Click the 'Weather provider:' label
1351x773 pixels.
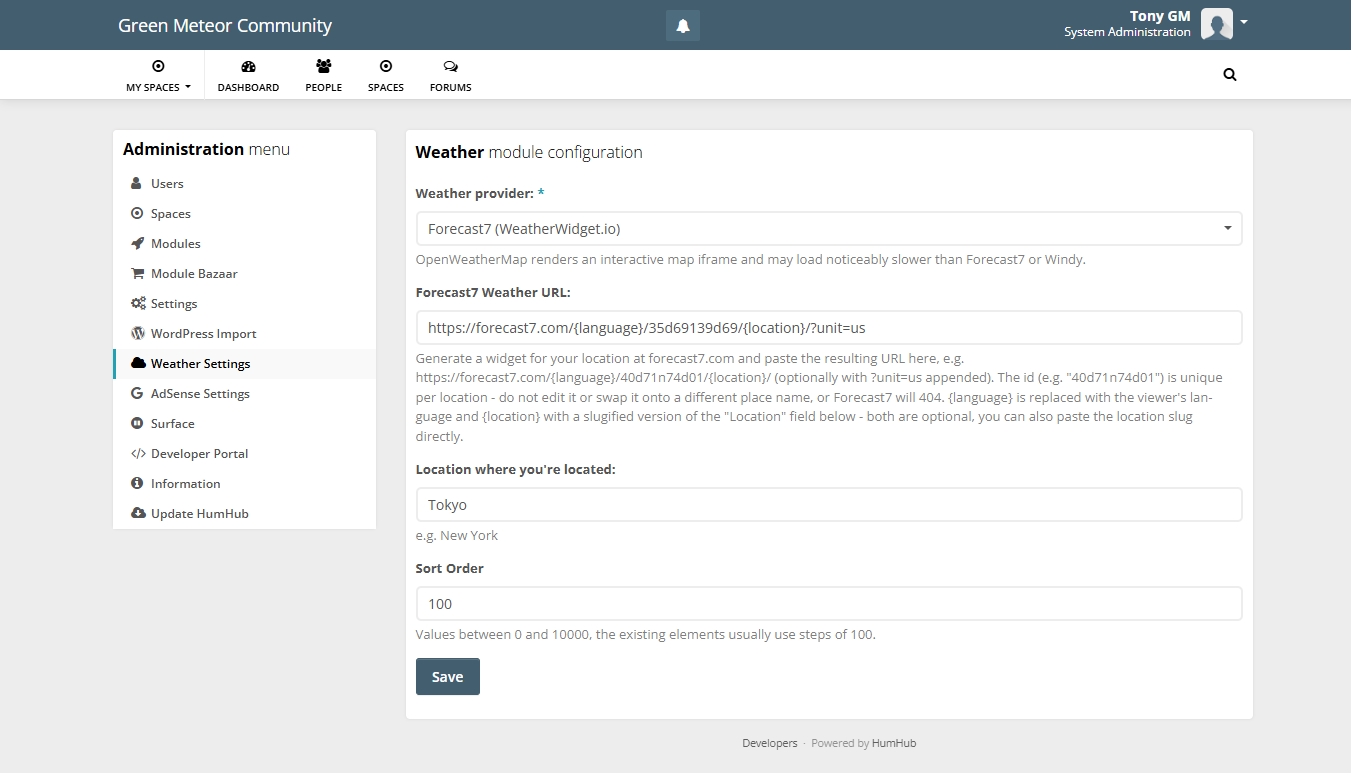475,193
